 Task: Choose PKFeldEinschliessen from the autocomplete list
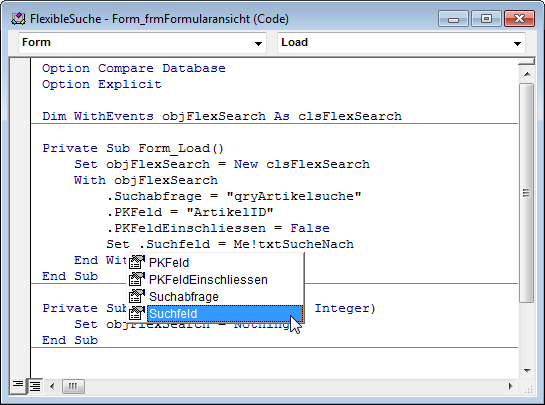208,280
